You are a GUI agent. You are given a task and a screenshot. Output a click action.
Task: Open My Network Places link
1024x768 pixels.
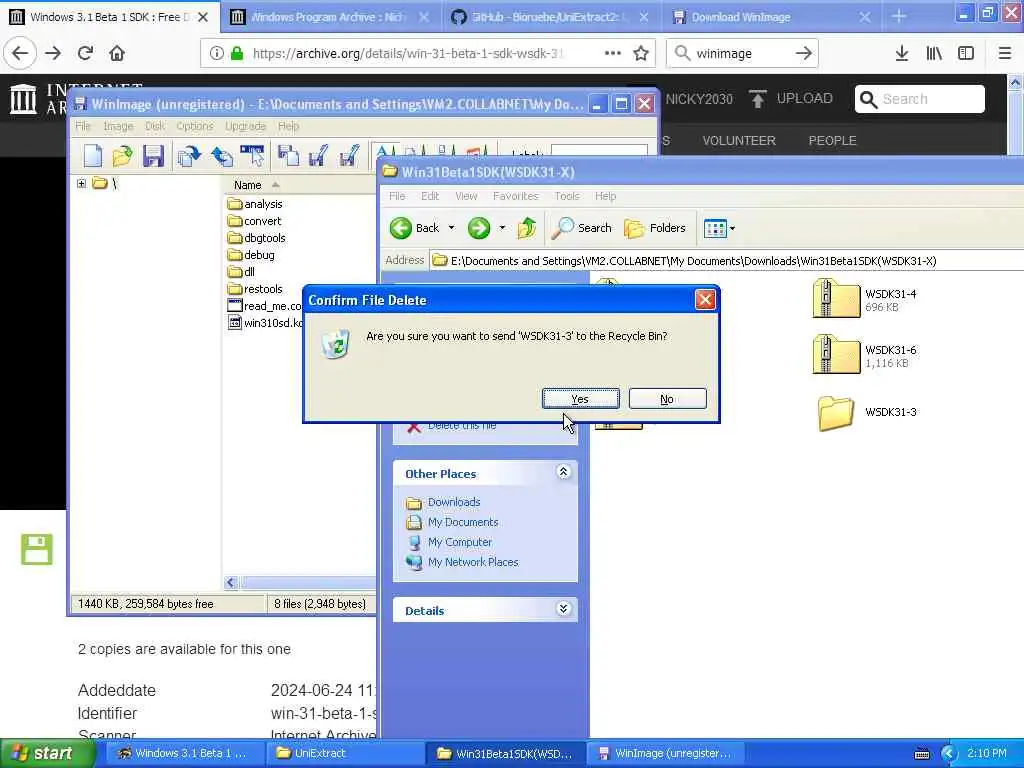tap(473, 562)
